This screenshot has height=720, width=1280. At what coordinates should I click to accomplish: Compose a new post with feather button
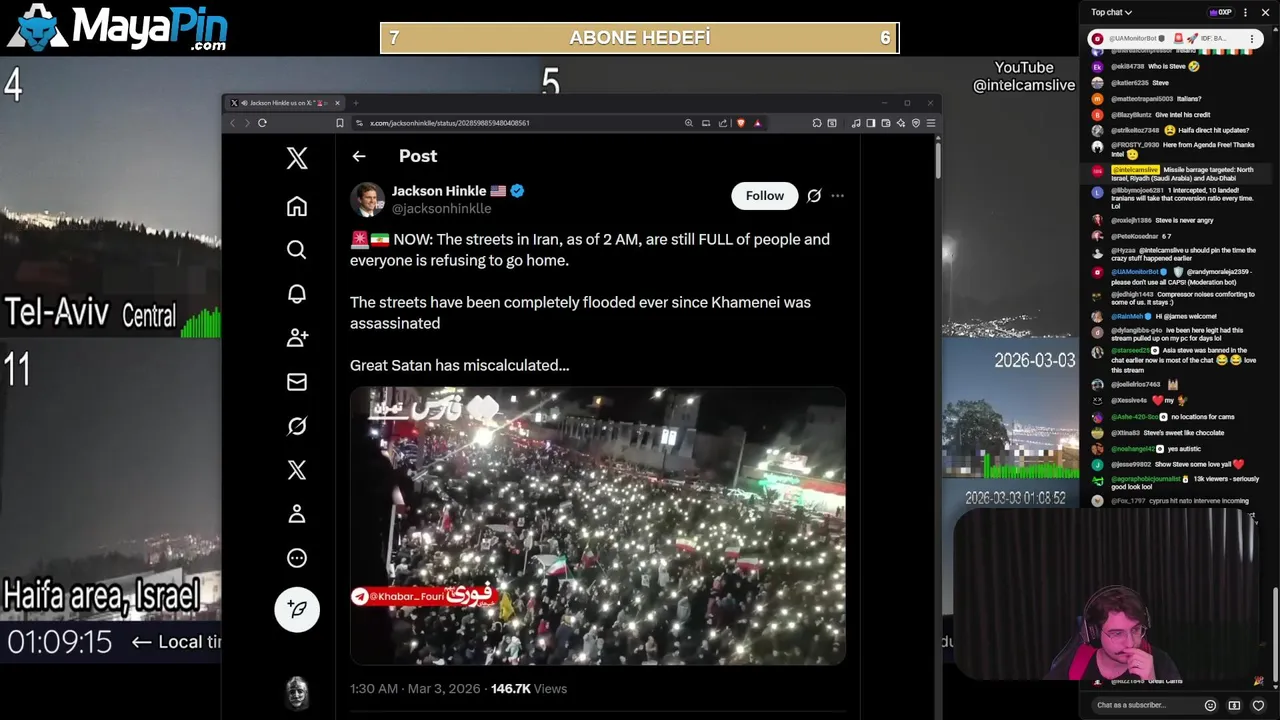tap(297, 609)
